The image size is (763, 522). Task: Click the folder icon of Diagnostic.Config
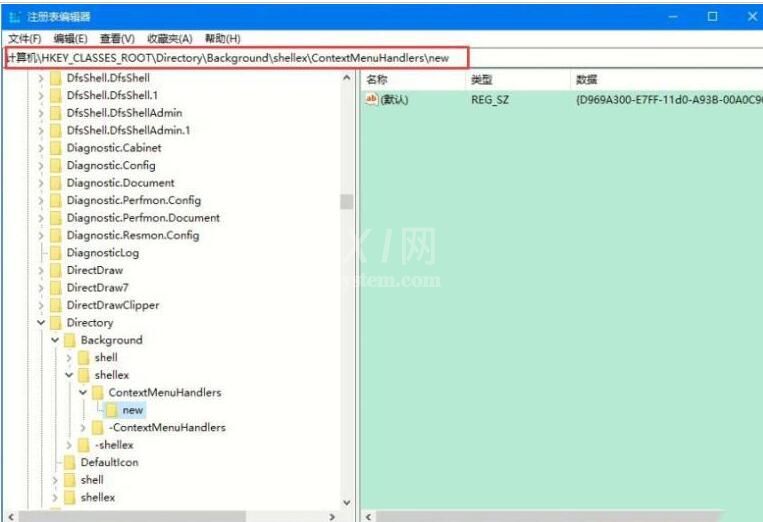pyautogui.click(x=56, y=165)
